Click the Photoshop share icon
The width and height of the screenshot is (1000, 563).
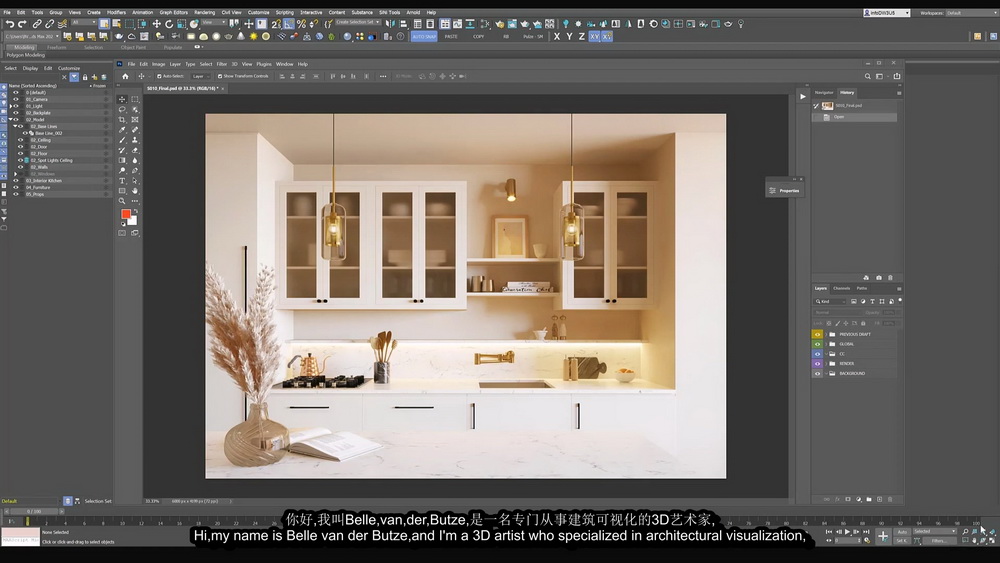click(x=897, y=77)
